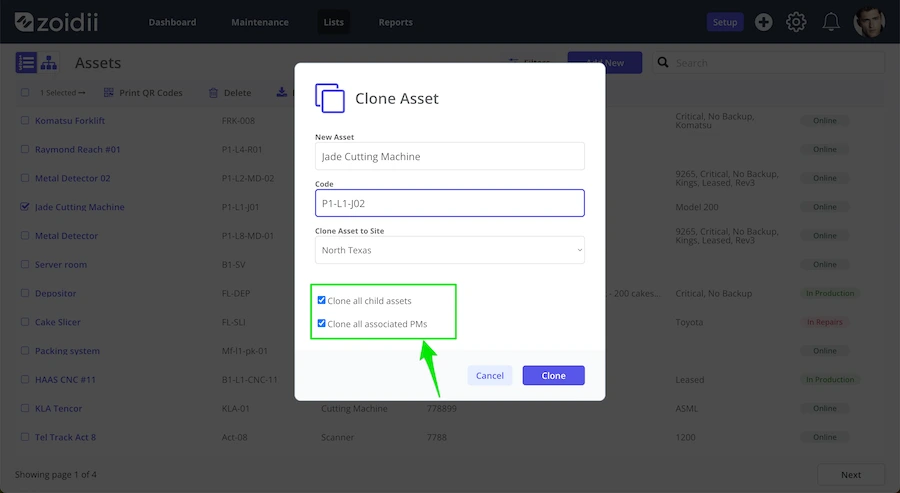Click the Clone button
Image resolution: width=900 pixels, height=493 pixels.
click(x=553, y=375)
